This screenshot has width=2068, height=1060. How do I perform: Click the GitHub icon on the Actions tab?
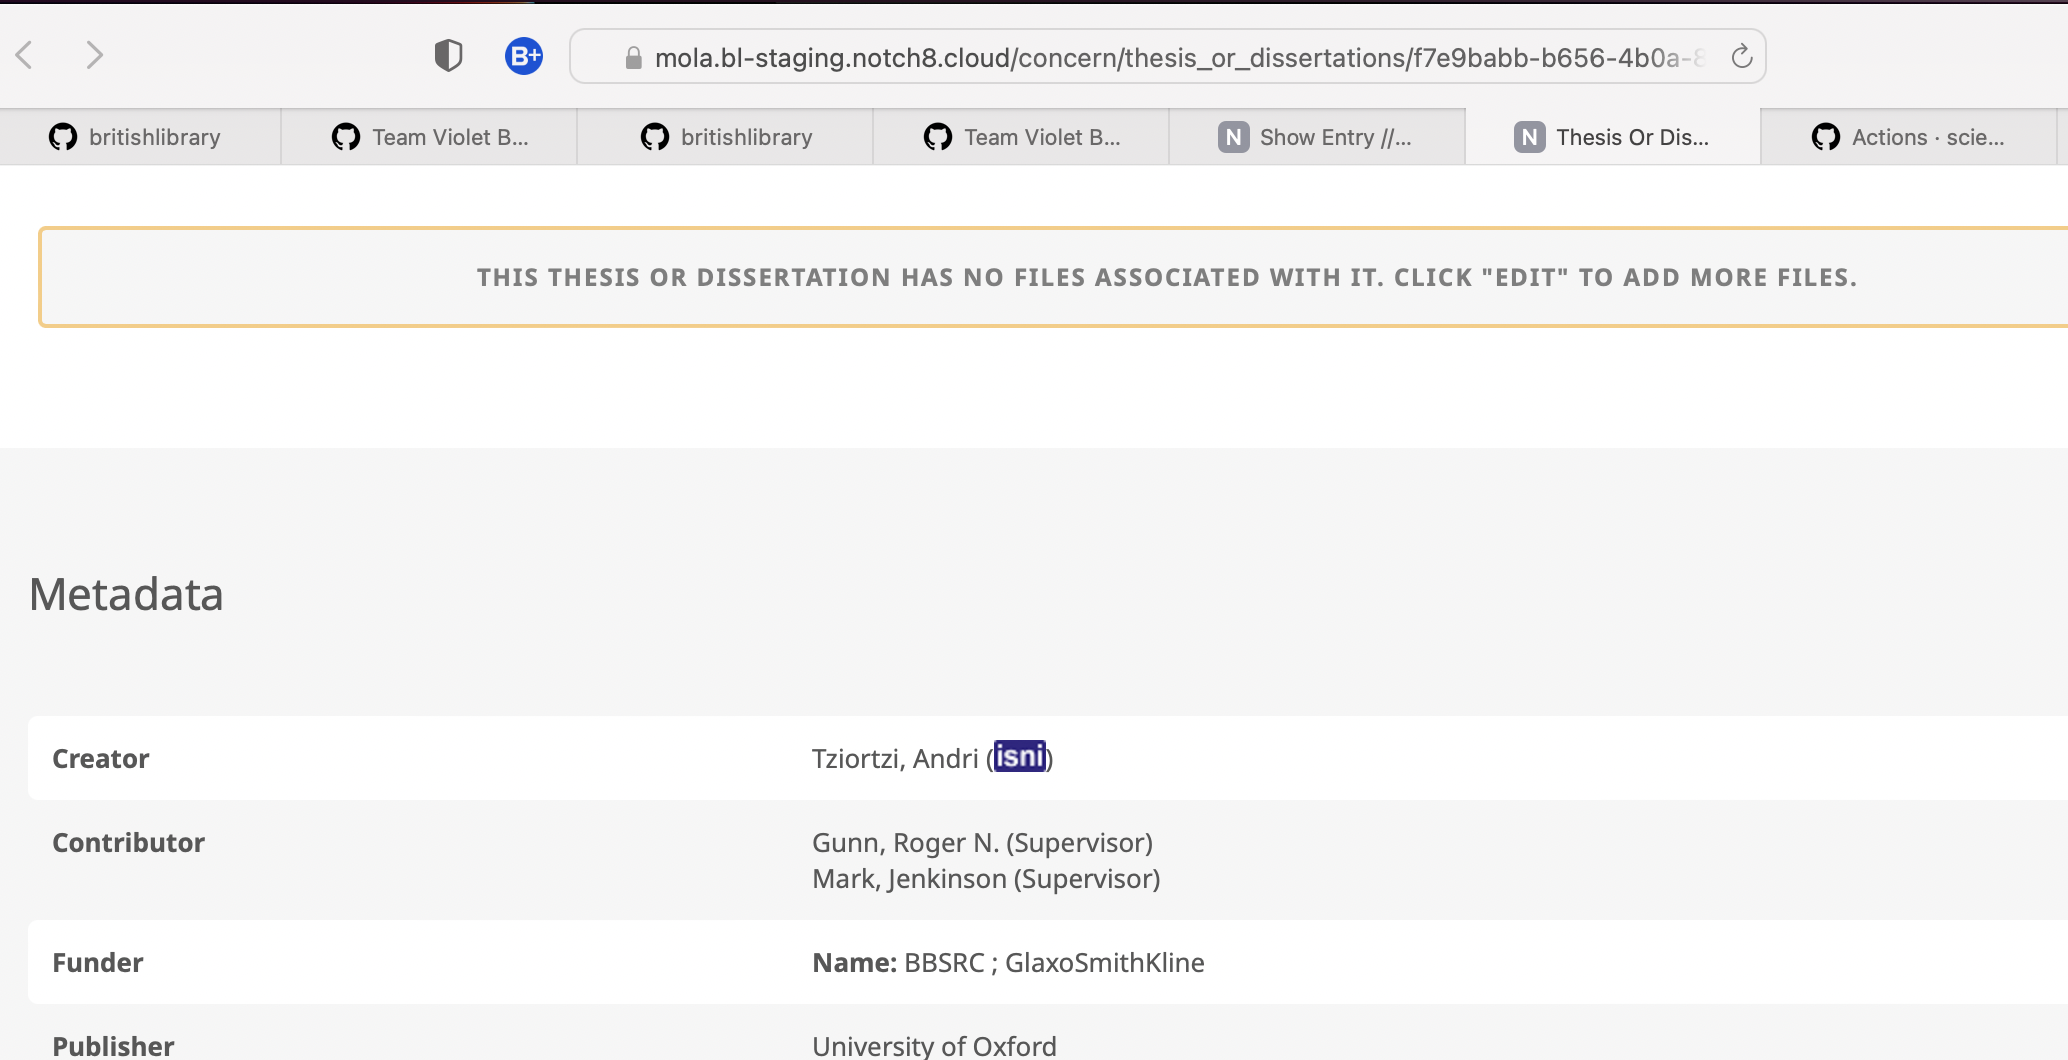point(1826,136)
